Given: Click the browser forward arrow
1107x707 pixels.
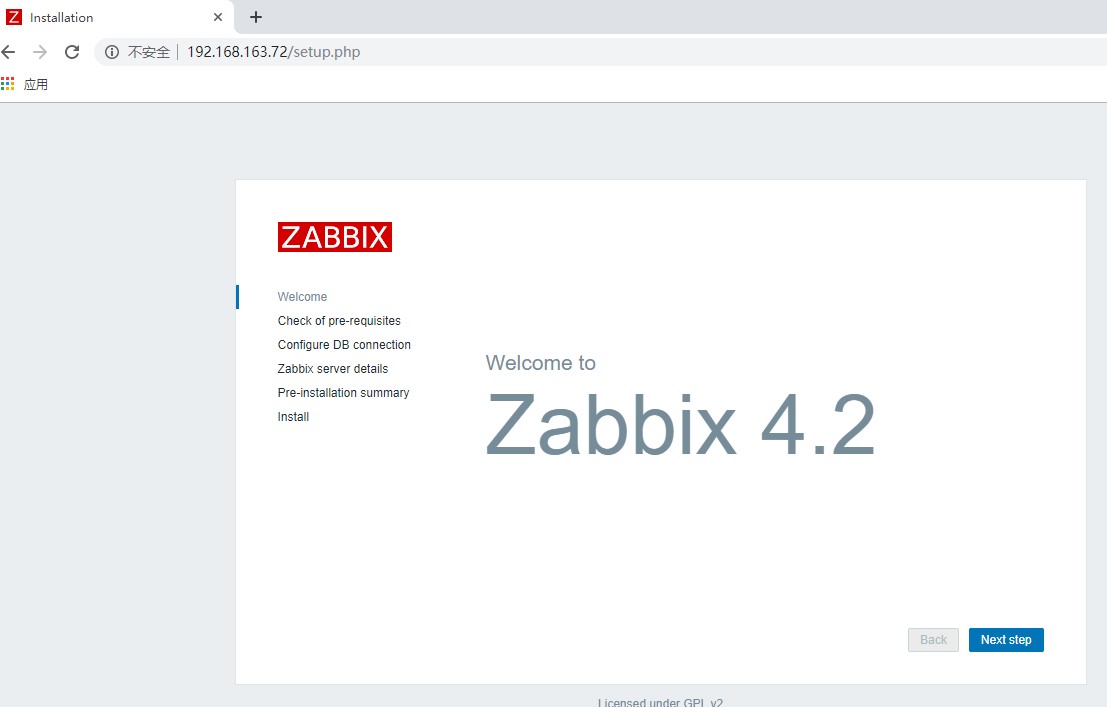Looking at the screenshot, I should click(x=40, y=52).
